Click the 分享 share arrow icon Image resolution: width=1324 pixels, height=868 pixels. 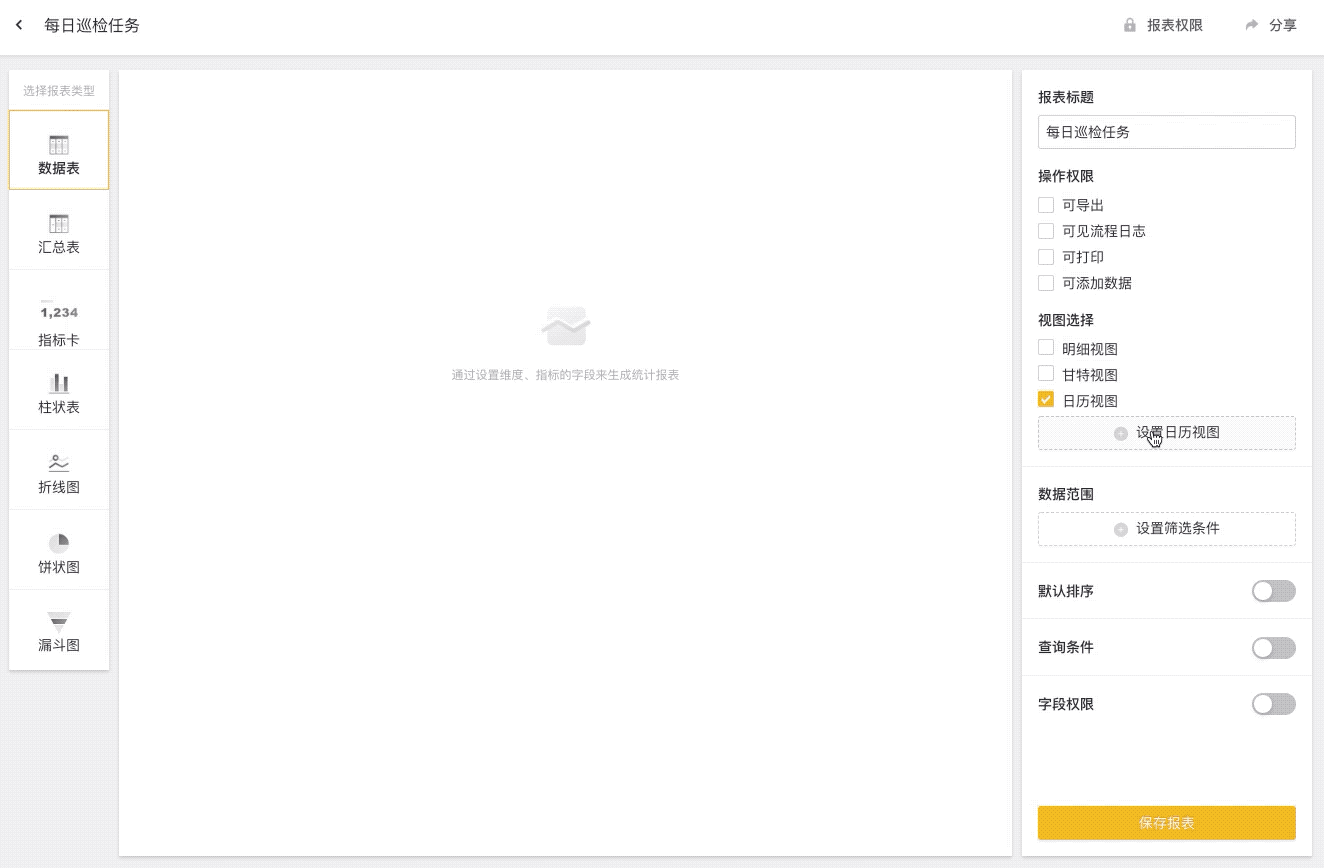[x=1252, y=25]
